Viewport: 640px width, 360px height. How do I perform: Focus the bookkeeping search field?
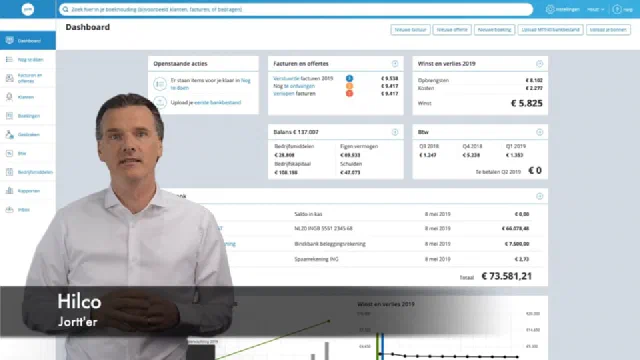(296, 9)
